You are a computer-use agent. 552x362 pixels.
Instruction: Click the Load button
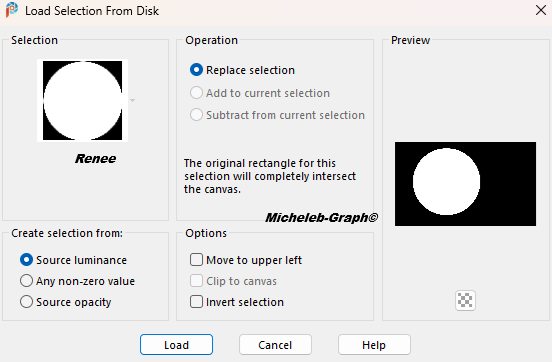pos(176,345)
